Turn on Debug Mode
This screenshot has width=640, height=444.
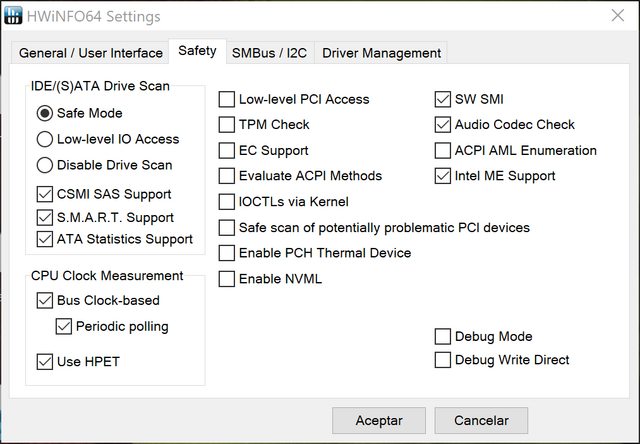442,337
